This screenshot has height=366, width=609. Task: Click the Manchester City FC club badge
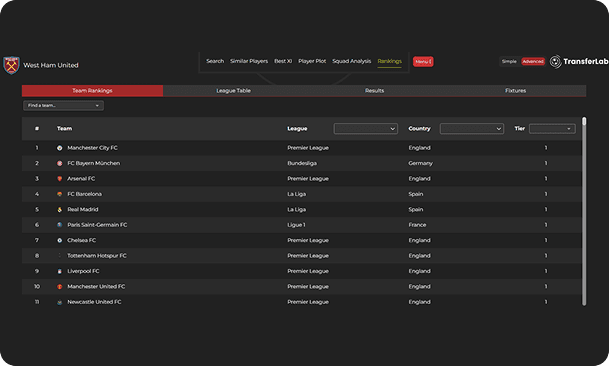[x=59, y=148]
